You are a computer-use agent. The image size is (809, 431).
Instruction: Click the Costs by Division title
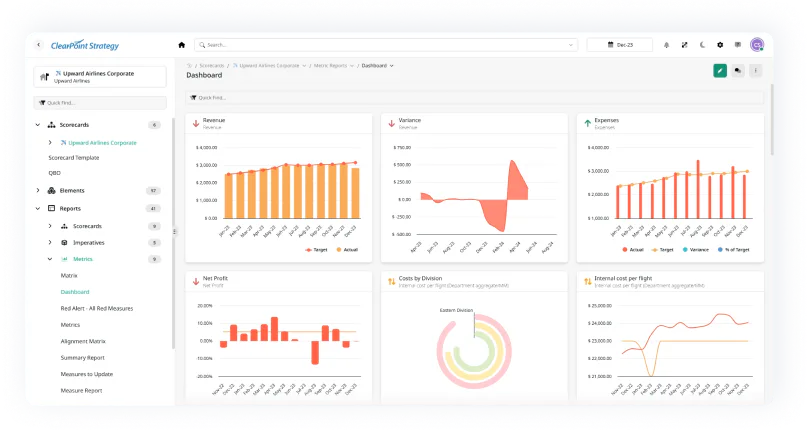point(420,278)
